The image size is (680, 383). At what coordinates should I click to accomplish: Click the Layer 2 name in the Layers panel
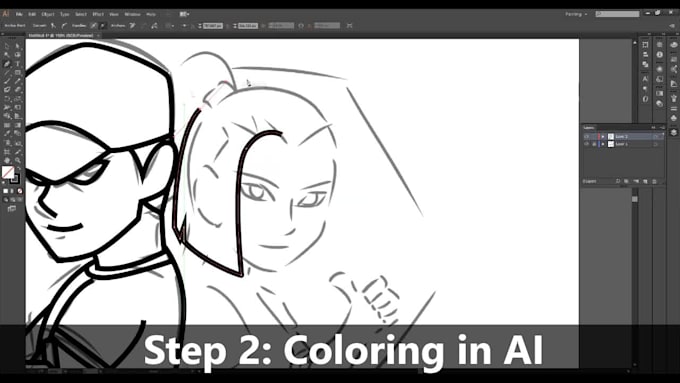point(621,137)
